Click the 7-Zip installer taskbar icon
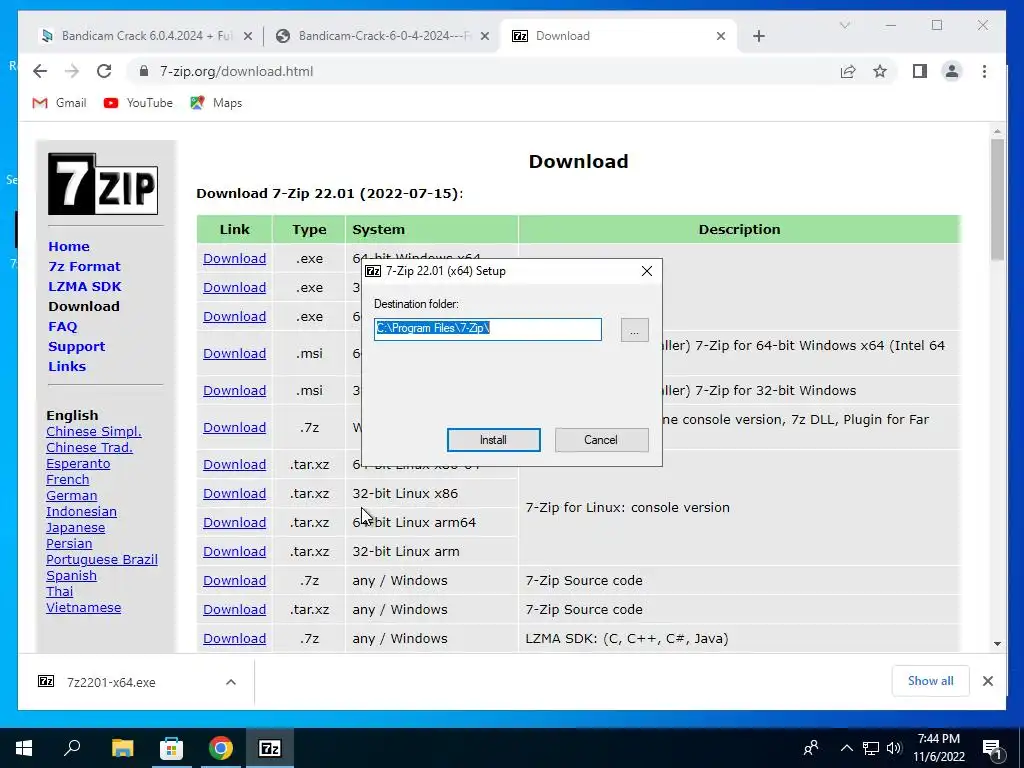The width and height of the screenshot is (1024, 768). click(270, 748)
